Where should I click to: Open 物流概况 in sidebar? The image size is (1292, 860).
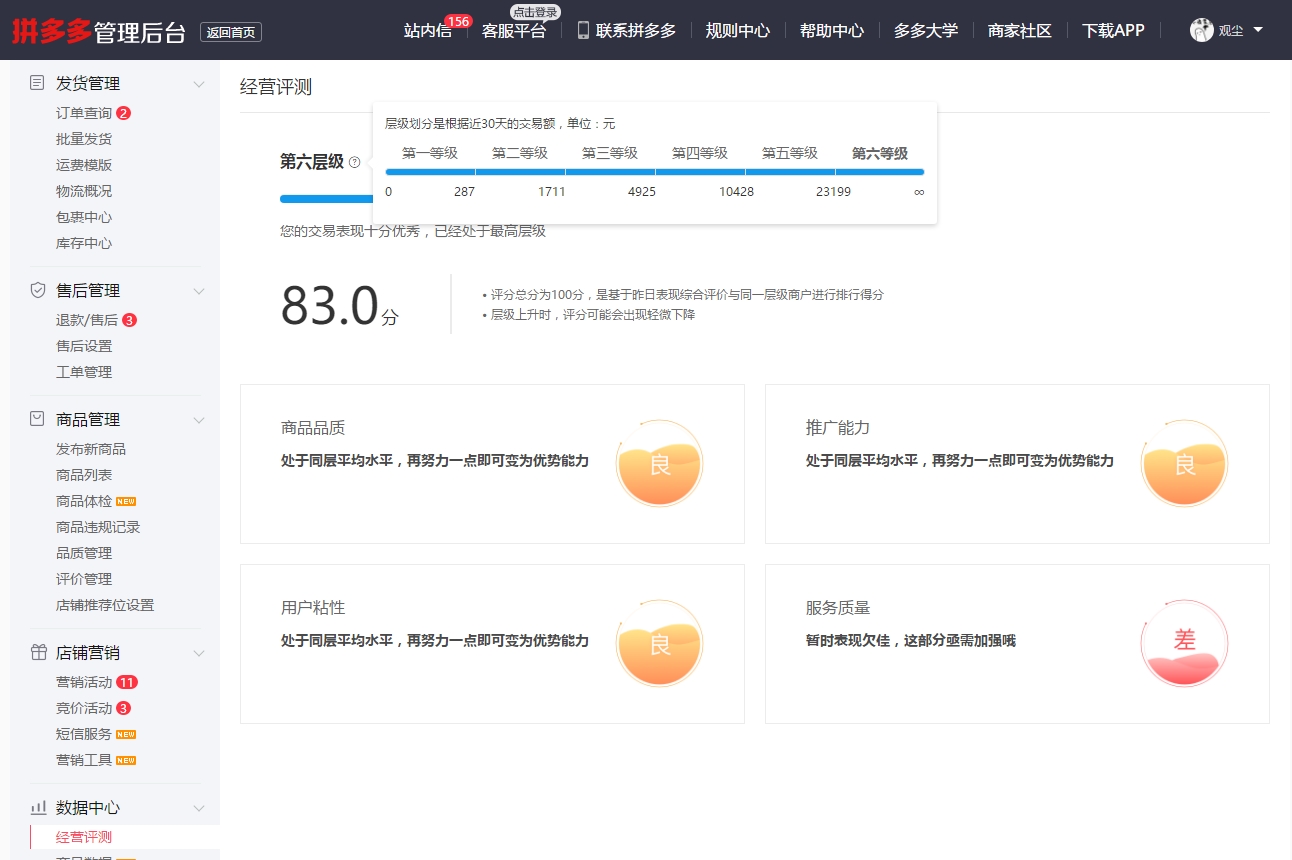[x=84, y=191]
